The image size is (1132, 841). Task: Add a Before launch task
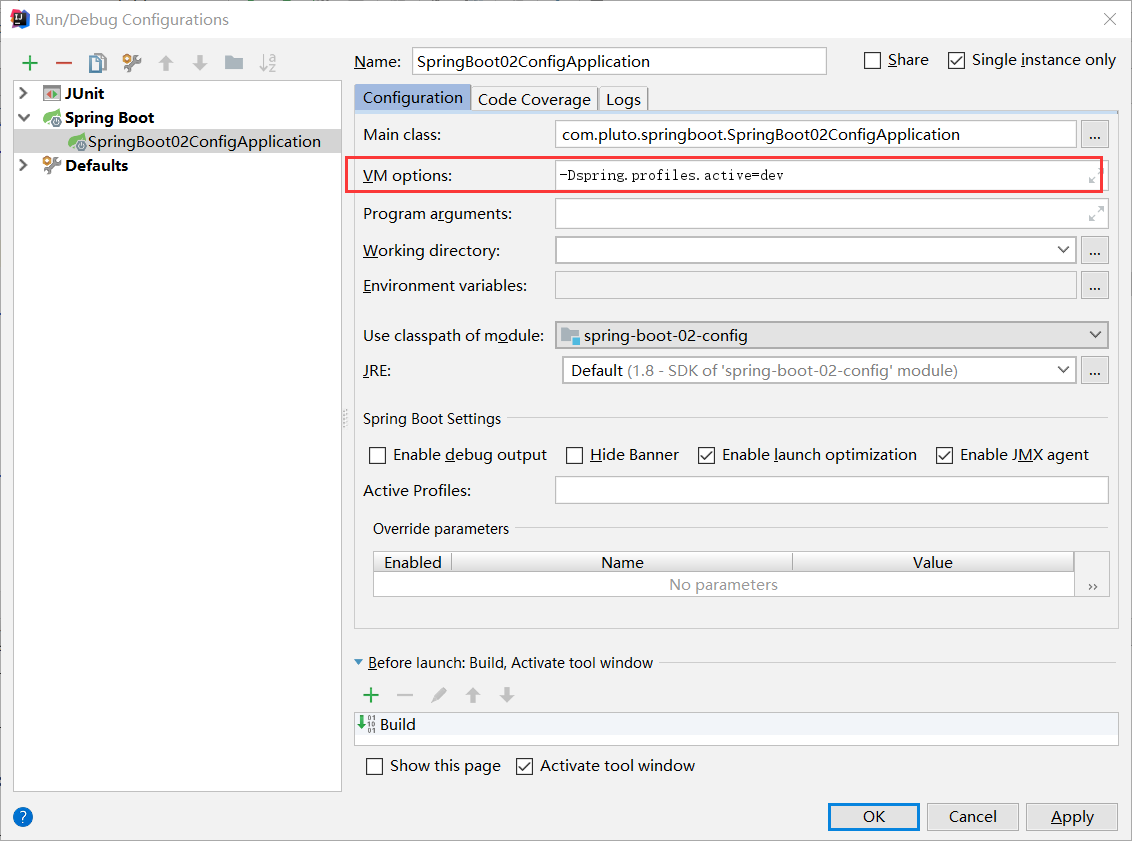tap(371, 695)
